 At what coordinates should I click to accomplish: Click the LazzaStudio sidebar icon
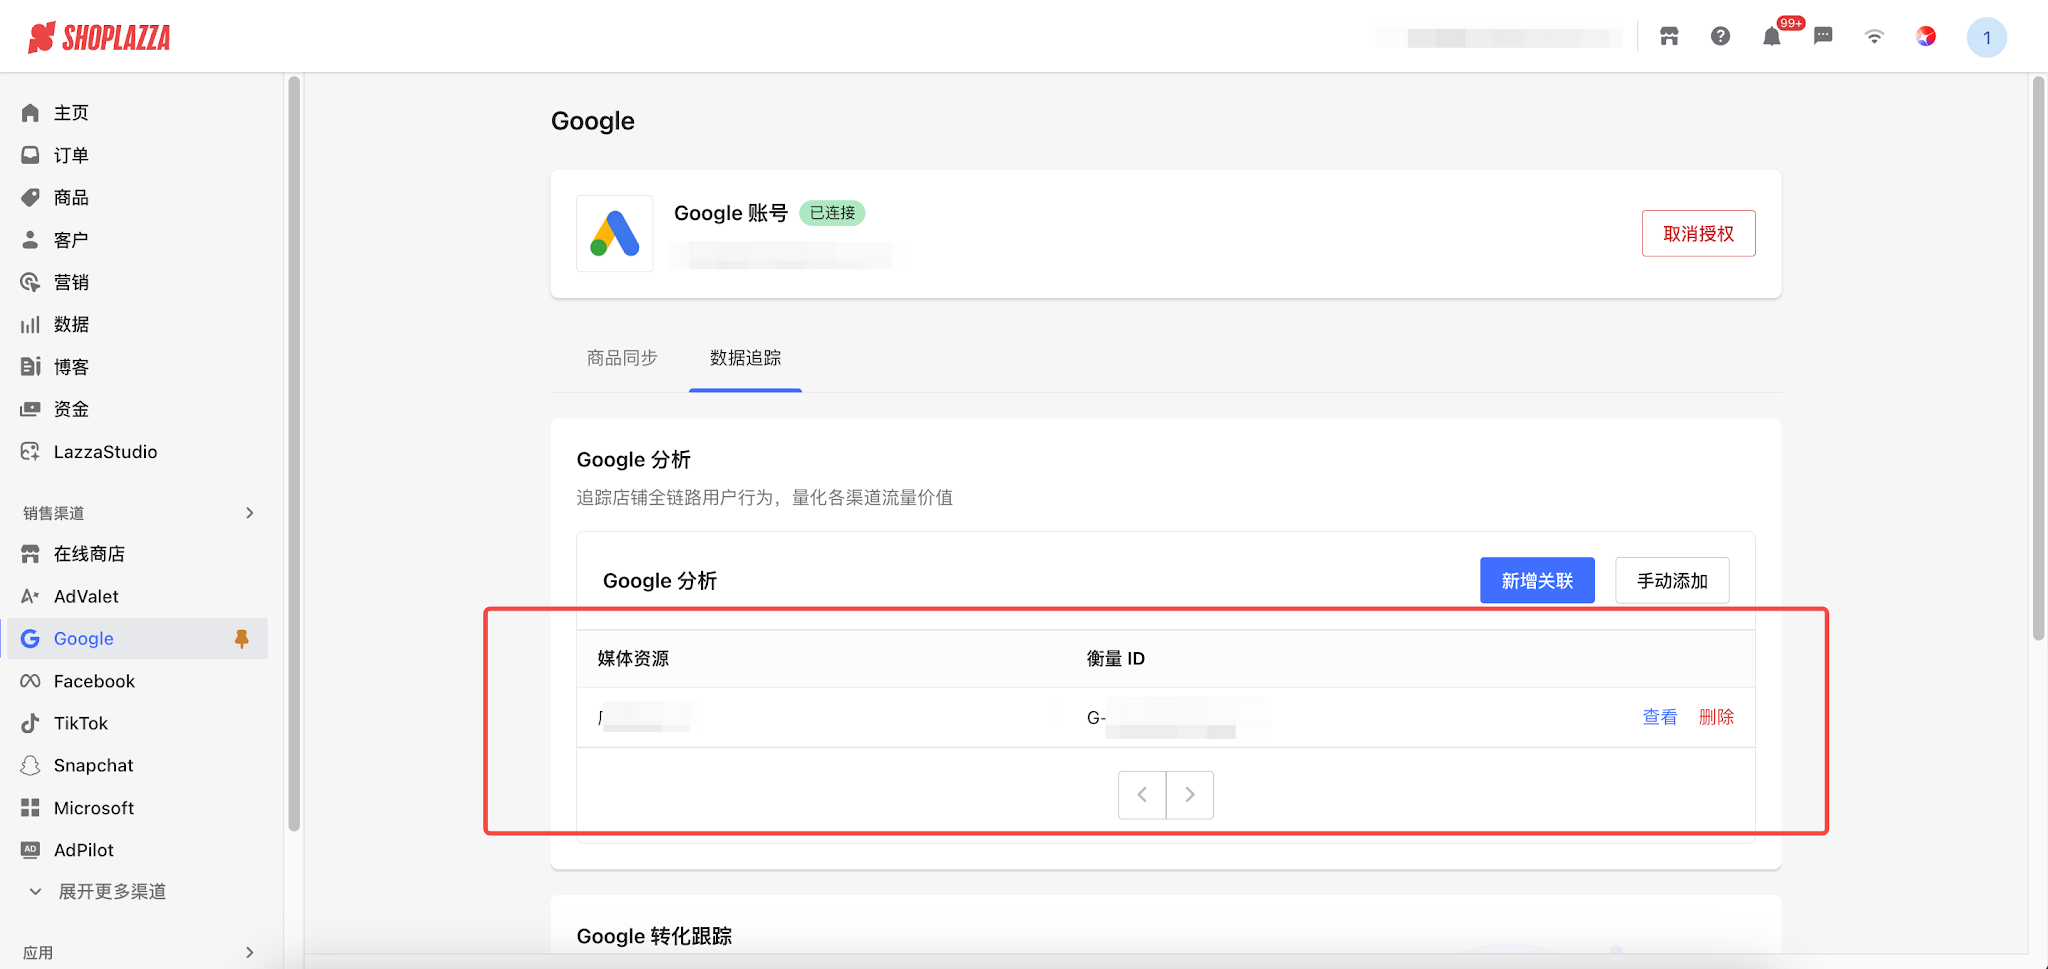click(x=30, y=452)
